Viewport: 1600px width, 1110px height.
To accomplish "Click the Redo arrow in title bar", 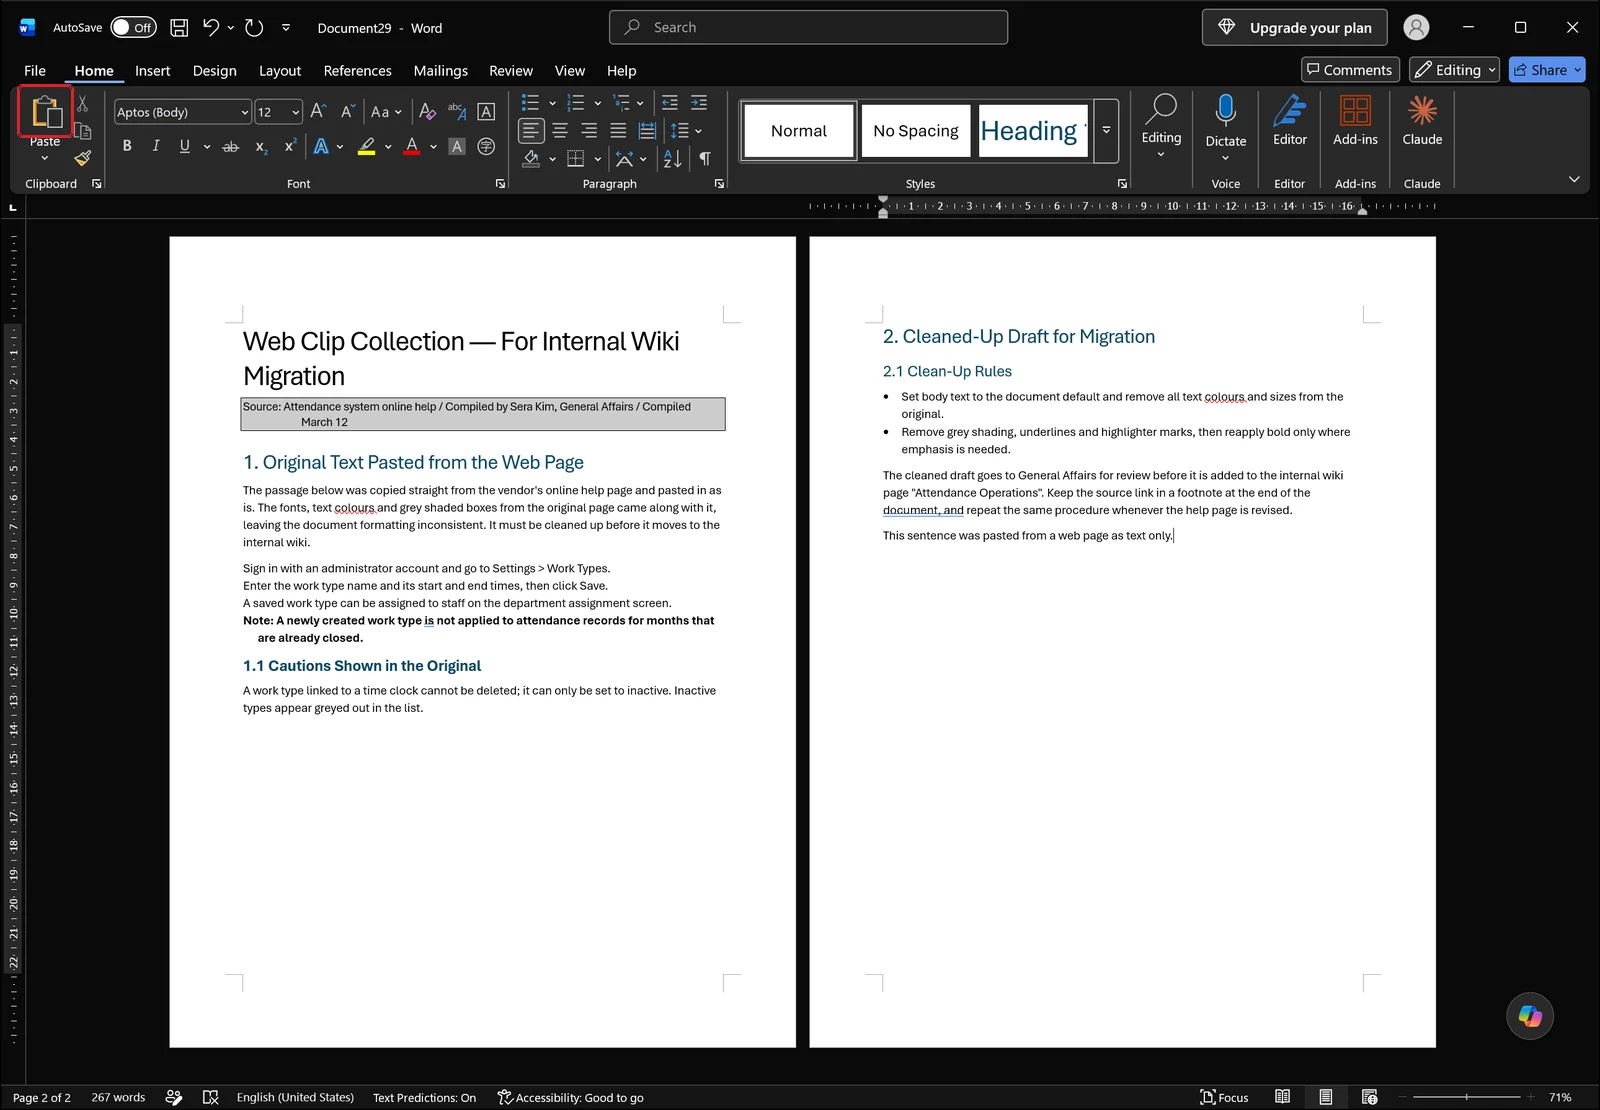I will coord(254,28).
